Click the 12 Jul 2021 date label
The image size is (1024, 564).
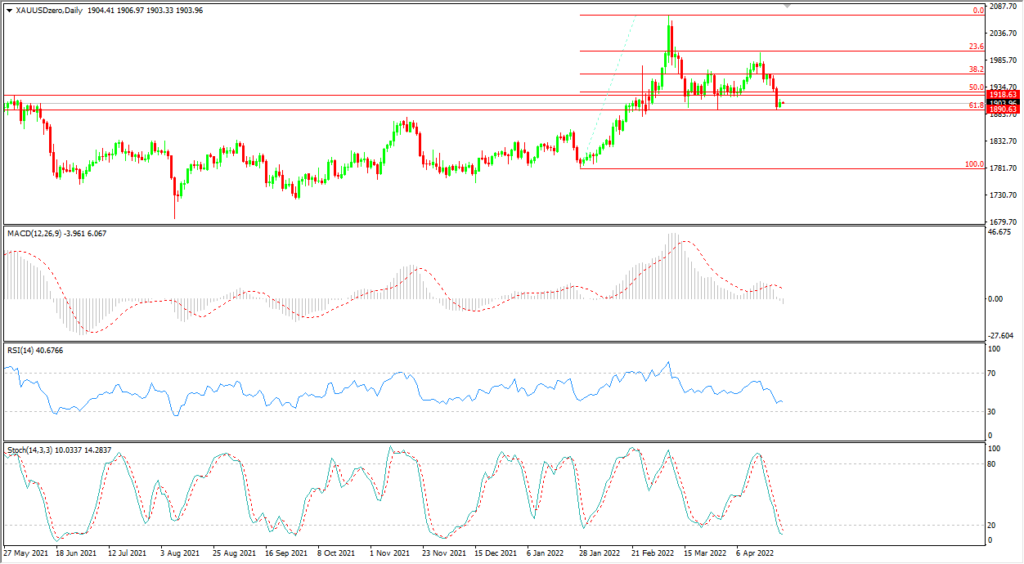[x=128, y=553]
